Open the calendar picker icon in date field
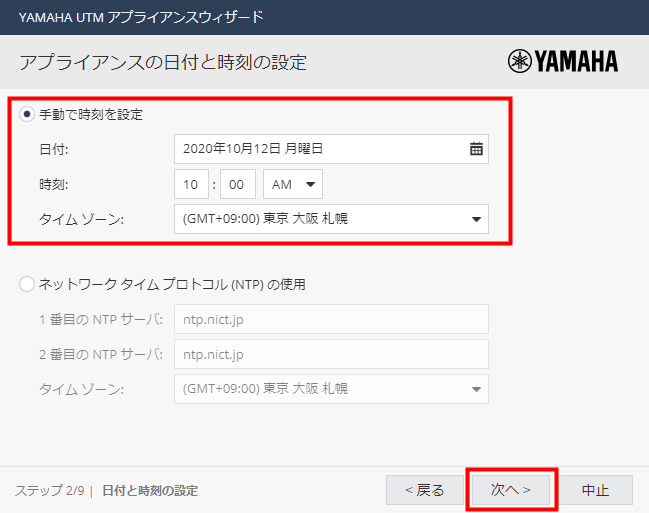The width and height of the screenshot is (649, 513). click(x=476, y=149)
